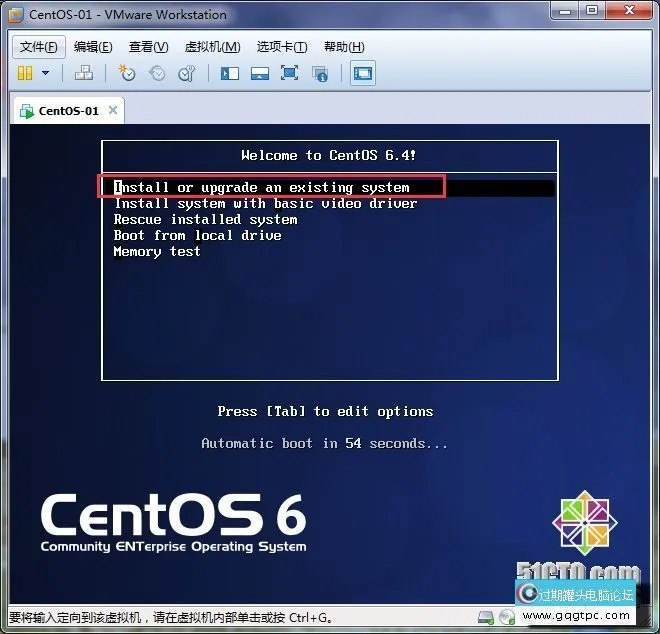This screenshot has width=660, height=634.
Task: Open the 虚拟机(M) menu
Action: click(x=212, y=47)
